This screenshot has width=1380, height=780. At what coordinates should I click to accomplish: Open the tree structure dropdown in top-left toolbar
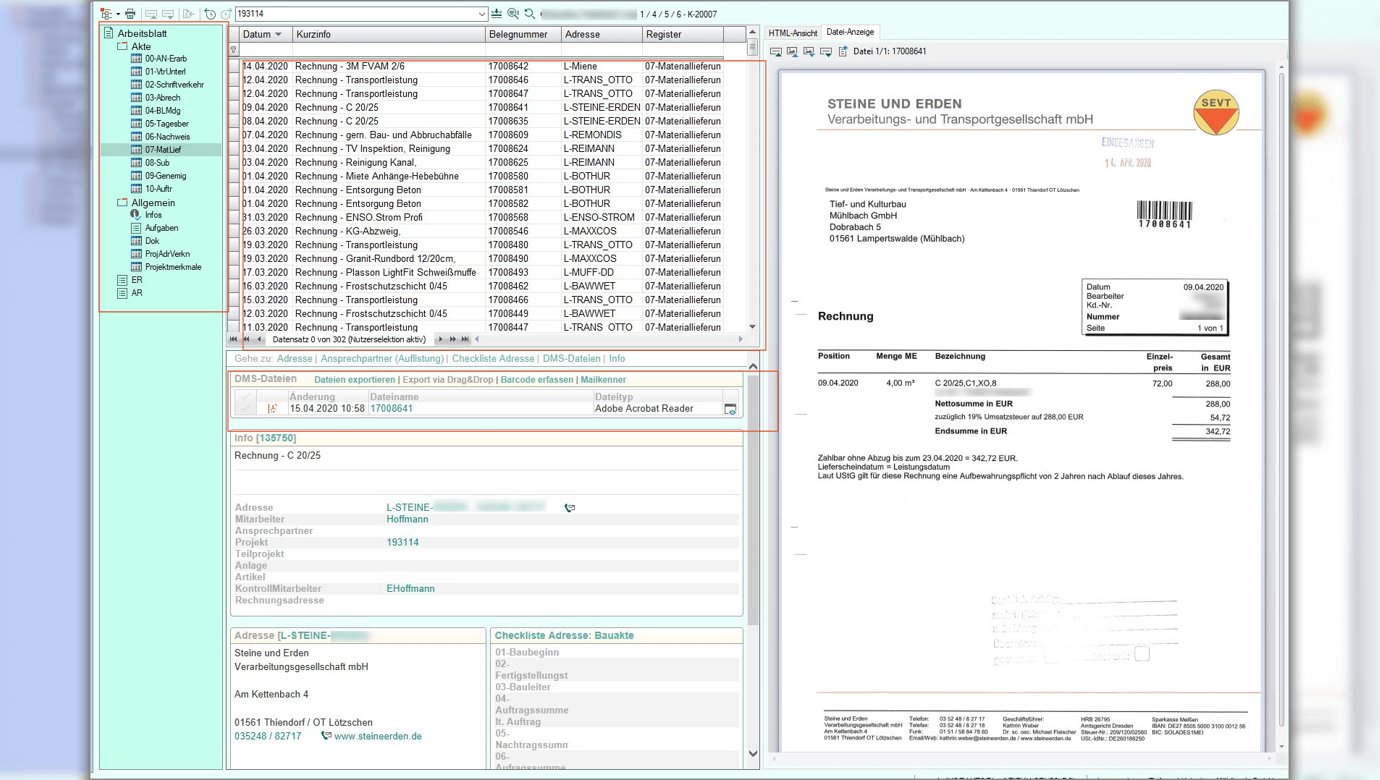[x=117, y=14]
